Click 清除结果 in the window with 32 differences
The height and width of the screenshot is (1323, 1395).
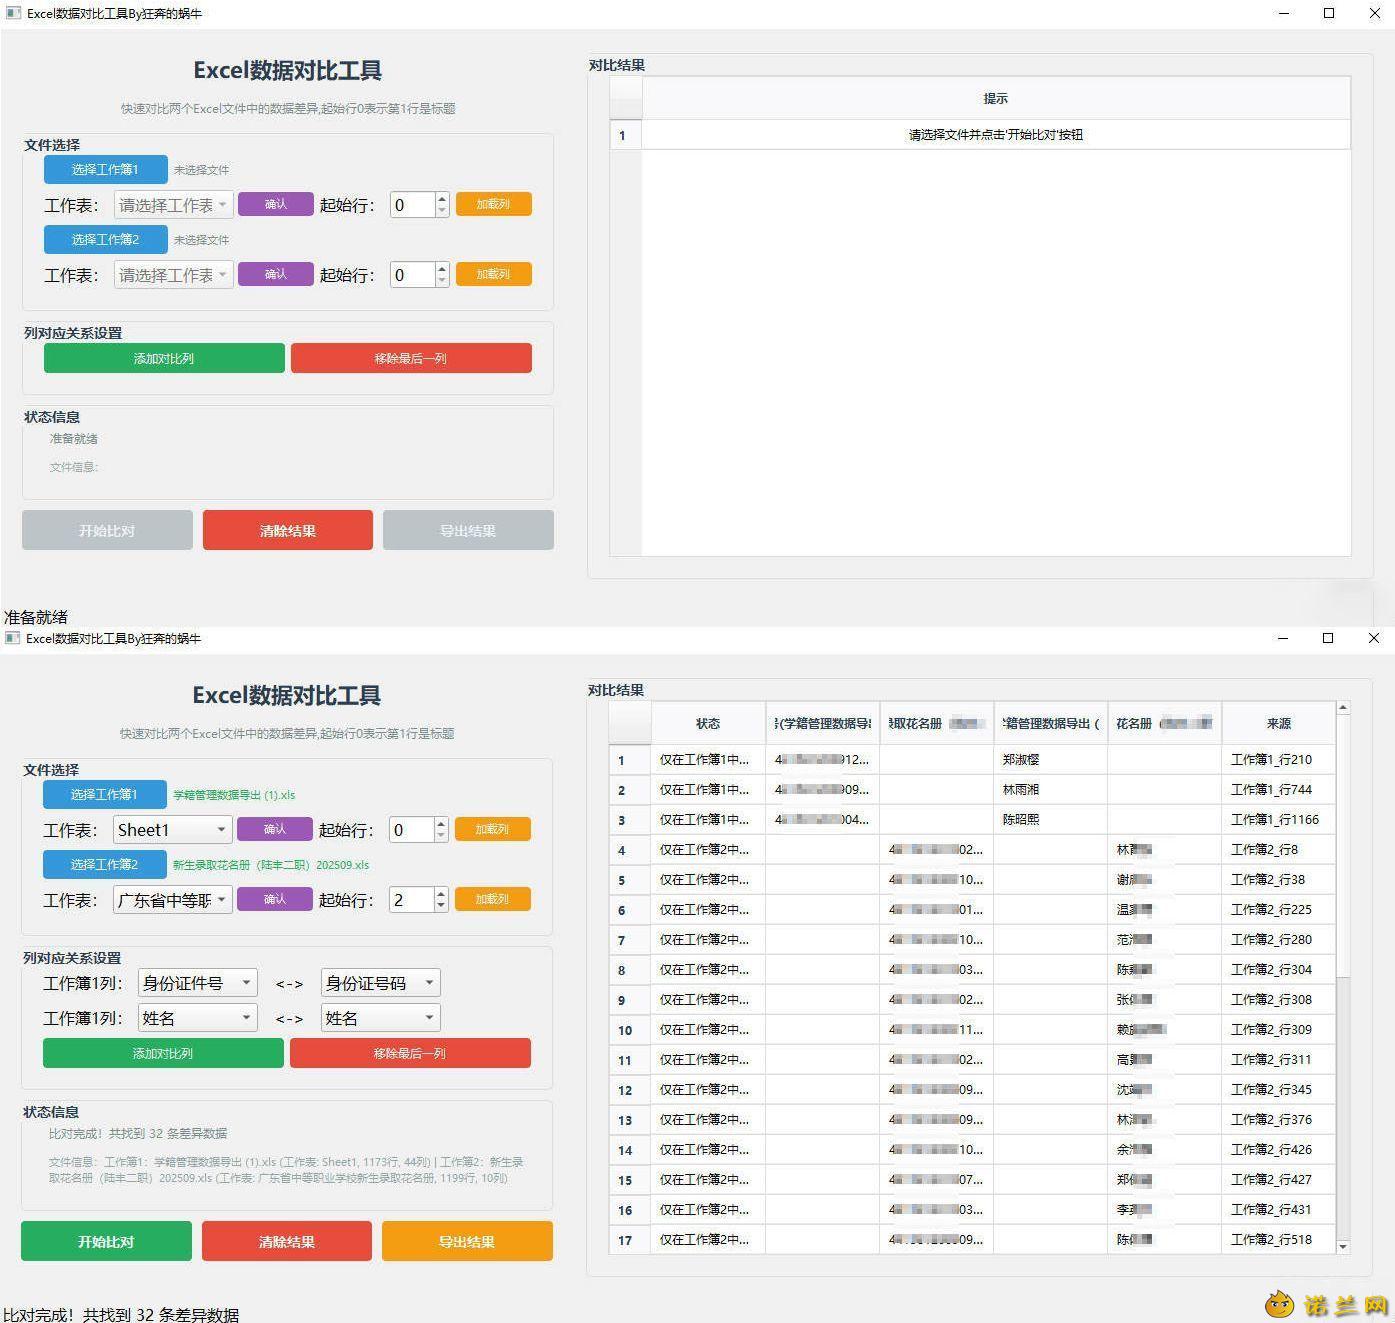[x=287, y=1241]
